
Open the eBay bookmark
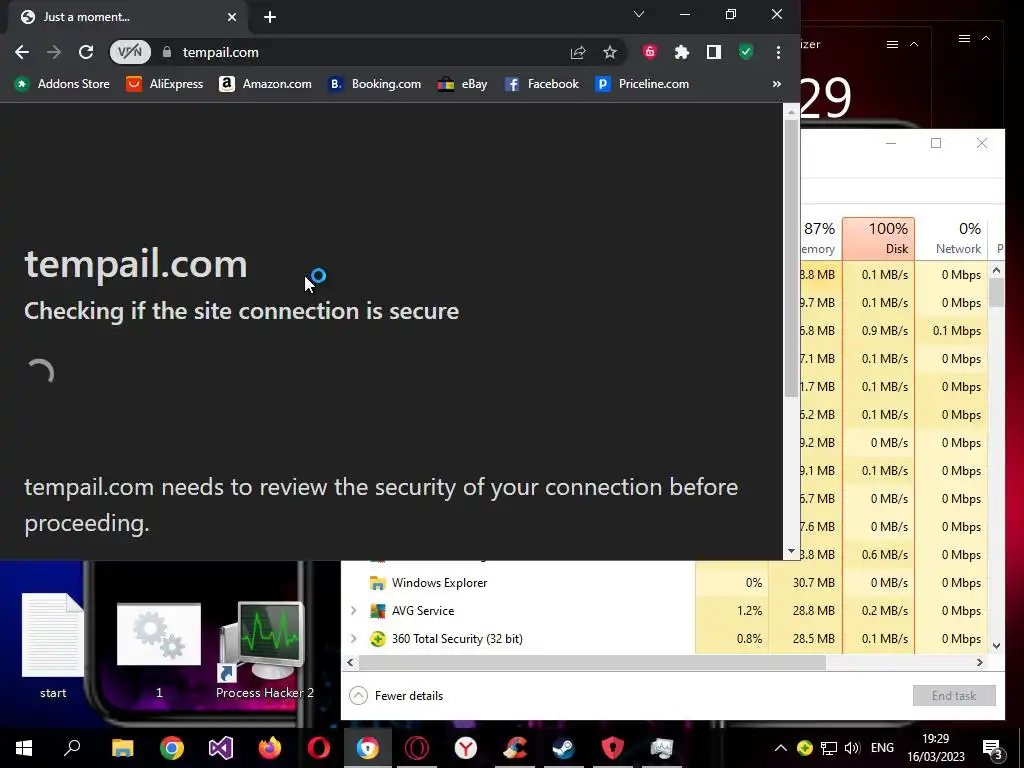(462, 84)
